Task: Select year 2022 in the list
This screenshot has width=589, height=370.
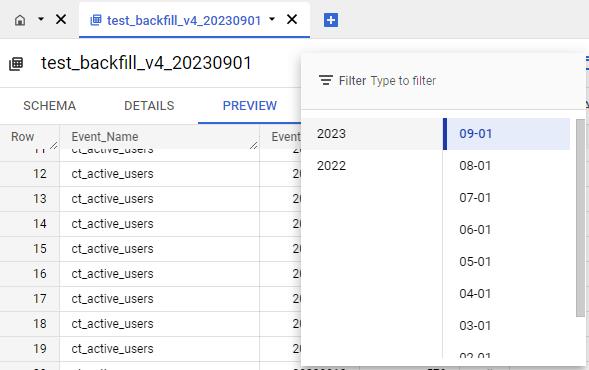Action: click(372, 166)
